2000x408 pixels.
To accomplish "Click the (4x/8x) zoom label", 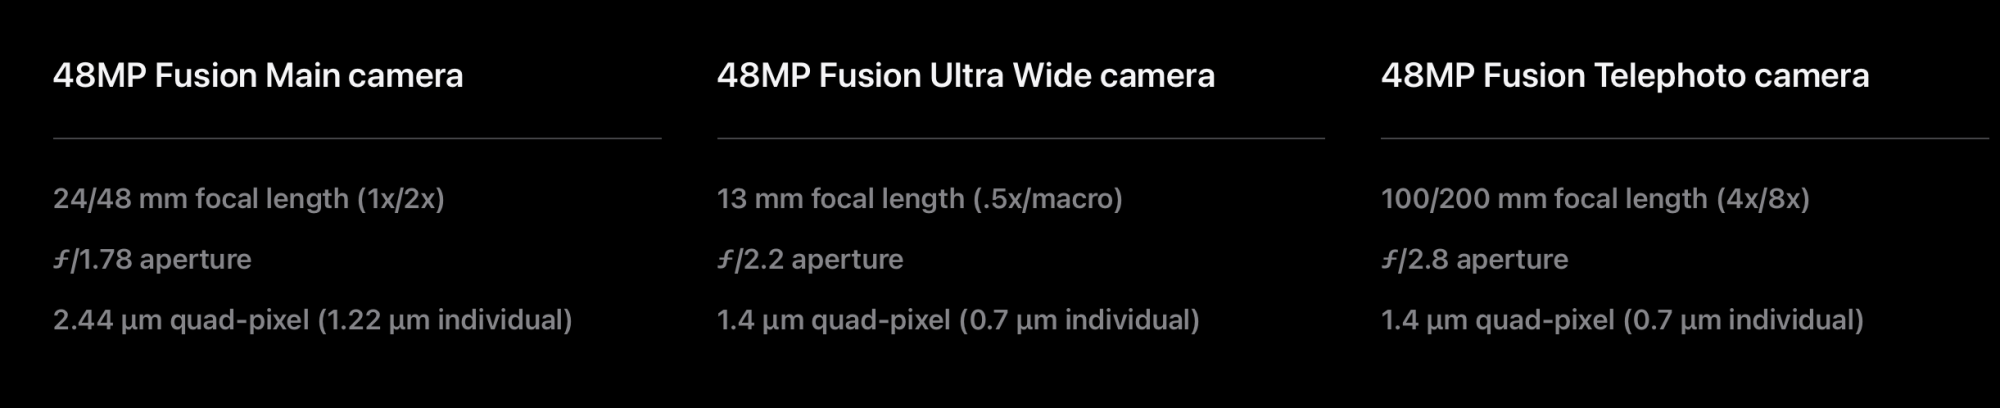I will click(1763, 199).
